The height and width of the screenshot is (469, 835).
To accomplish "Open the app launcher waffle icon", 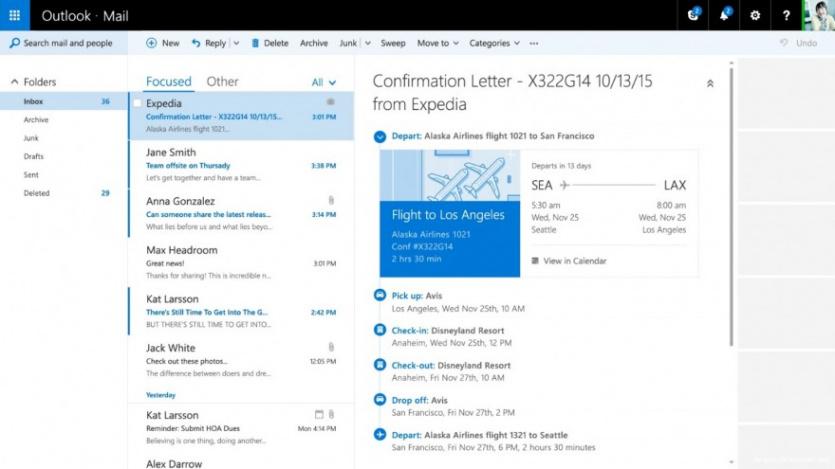I will pos(14,16).
